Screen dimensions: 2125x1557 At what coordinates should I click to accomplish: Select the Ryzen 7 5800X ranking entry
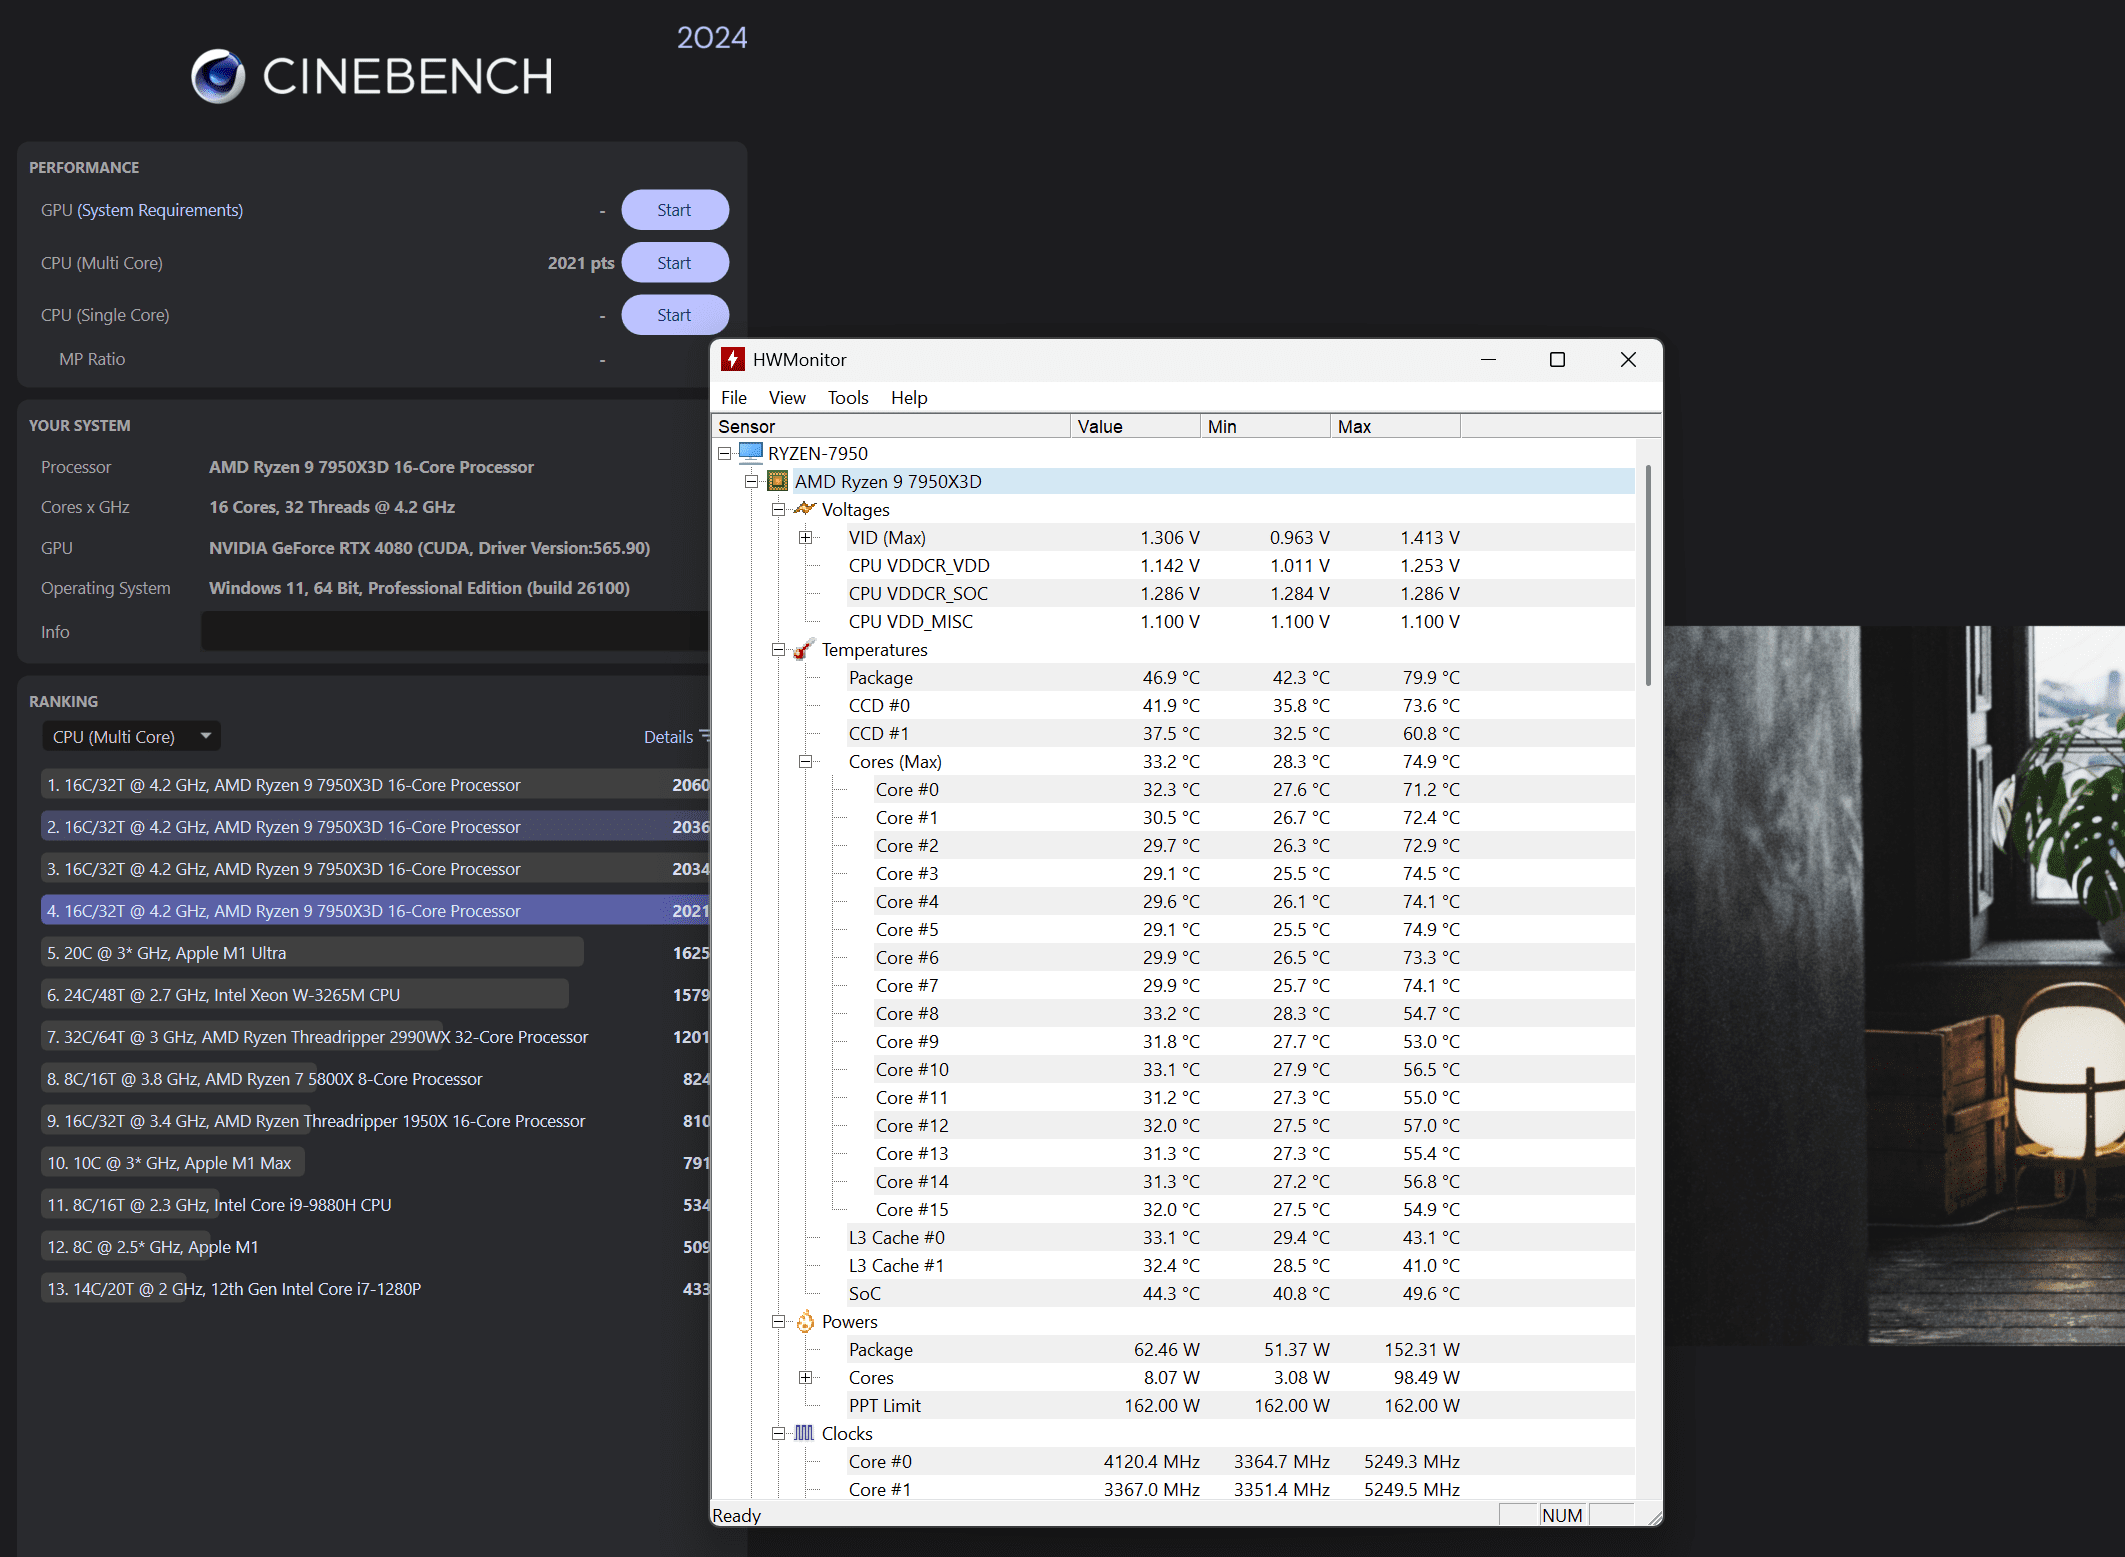coord(375,1079)
